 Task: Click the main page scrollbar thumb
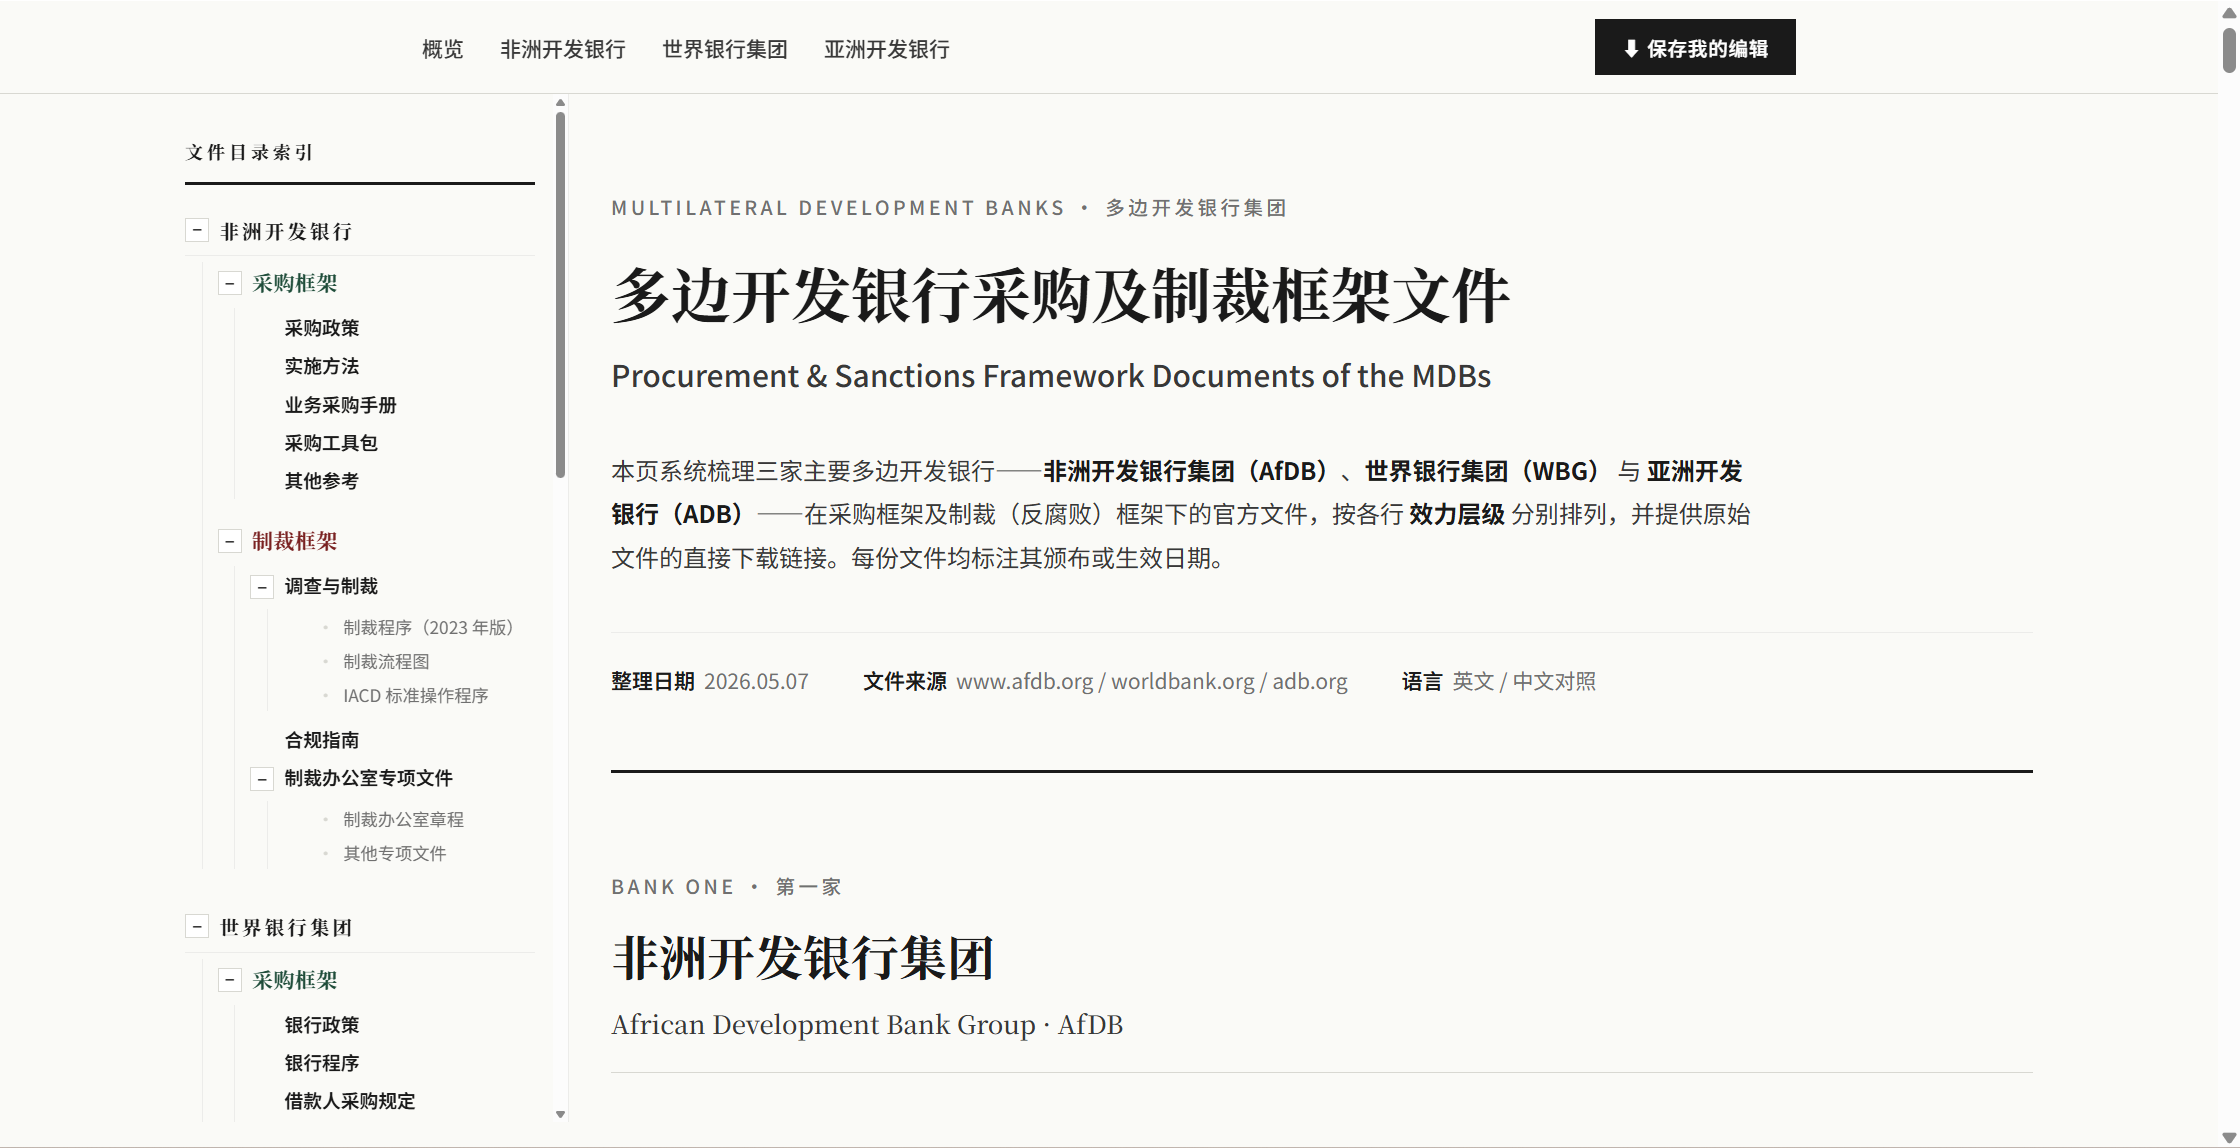pos(2229,50)
